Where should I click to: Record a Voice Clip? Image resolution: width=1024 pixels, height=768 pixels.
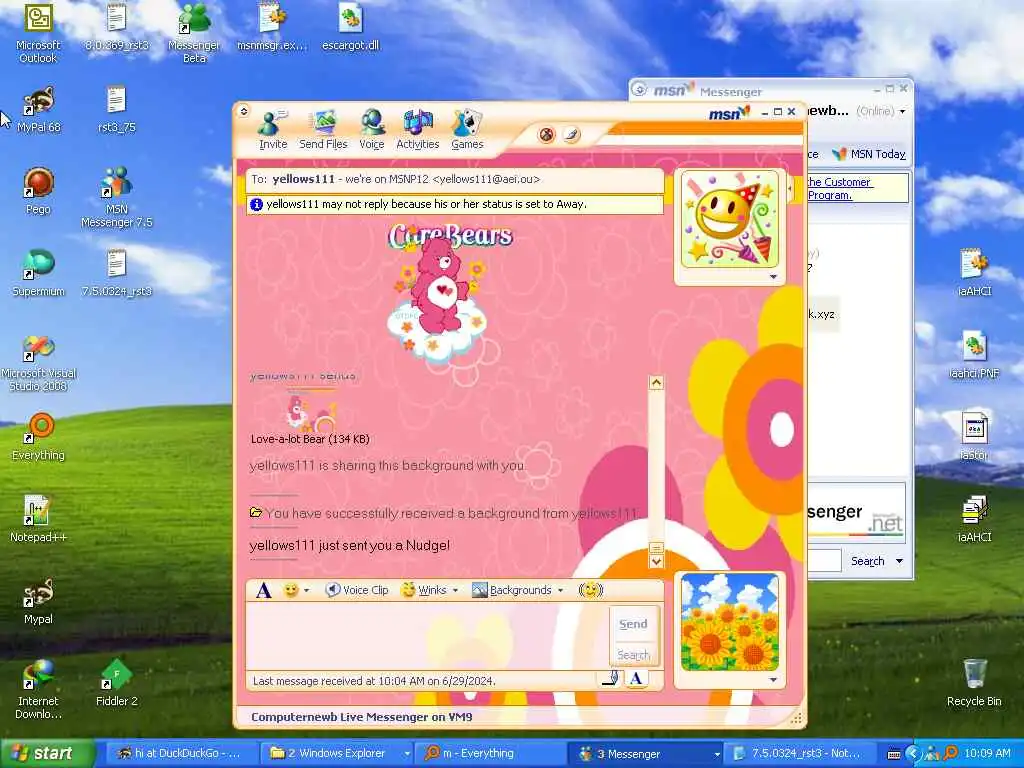[357, 590]
